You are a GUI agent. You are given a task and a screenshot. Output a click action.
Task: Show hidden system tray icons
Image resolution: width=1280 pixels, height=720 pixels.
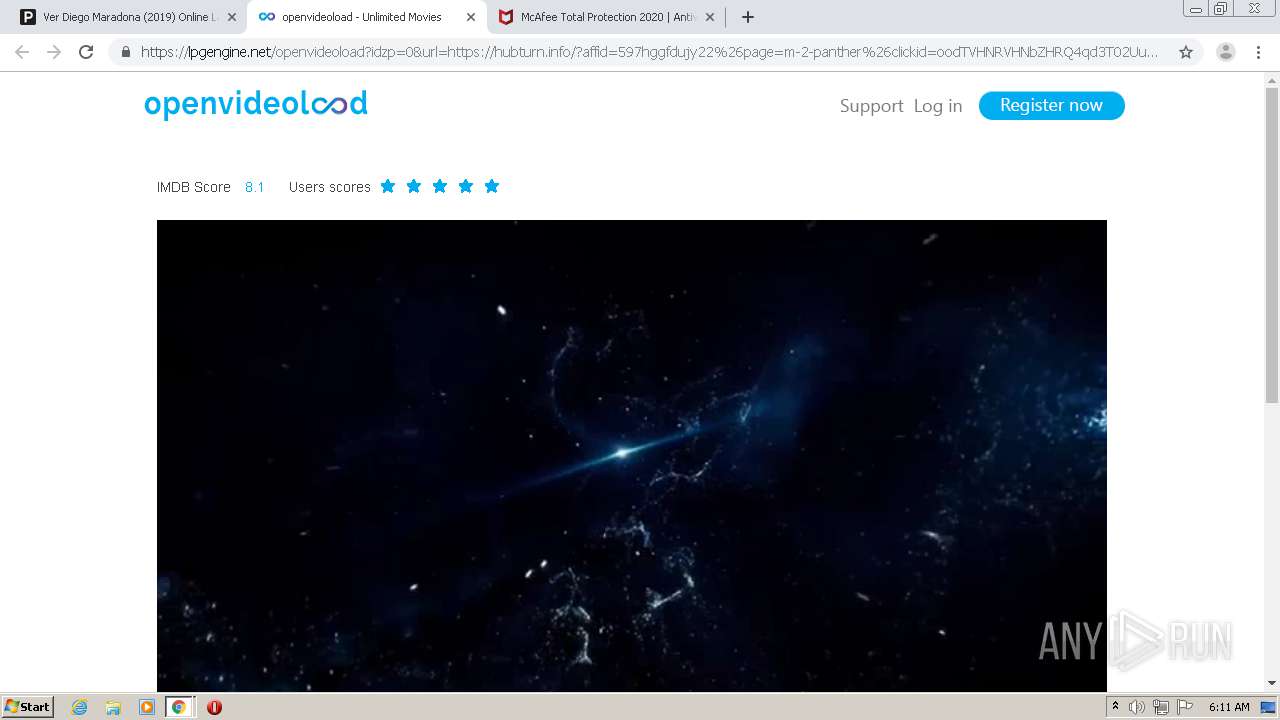coord(1115,707)
